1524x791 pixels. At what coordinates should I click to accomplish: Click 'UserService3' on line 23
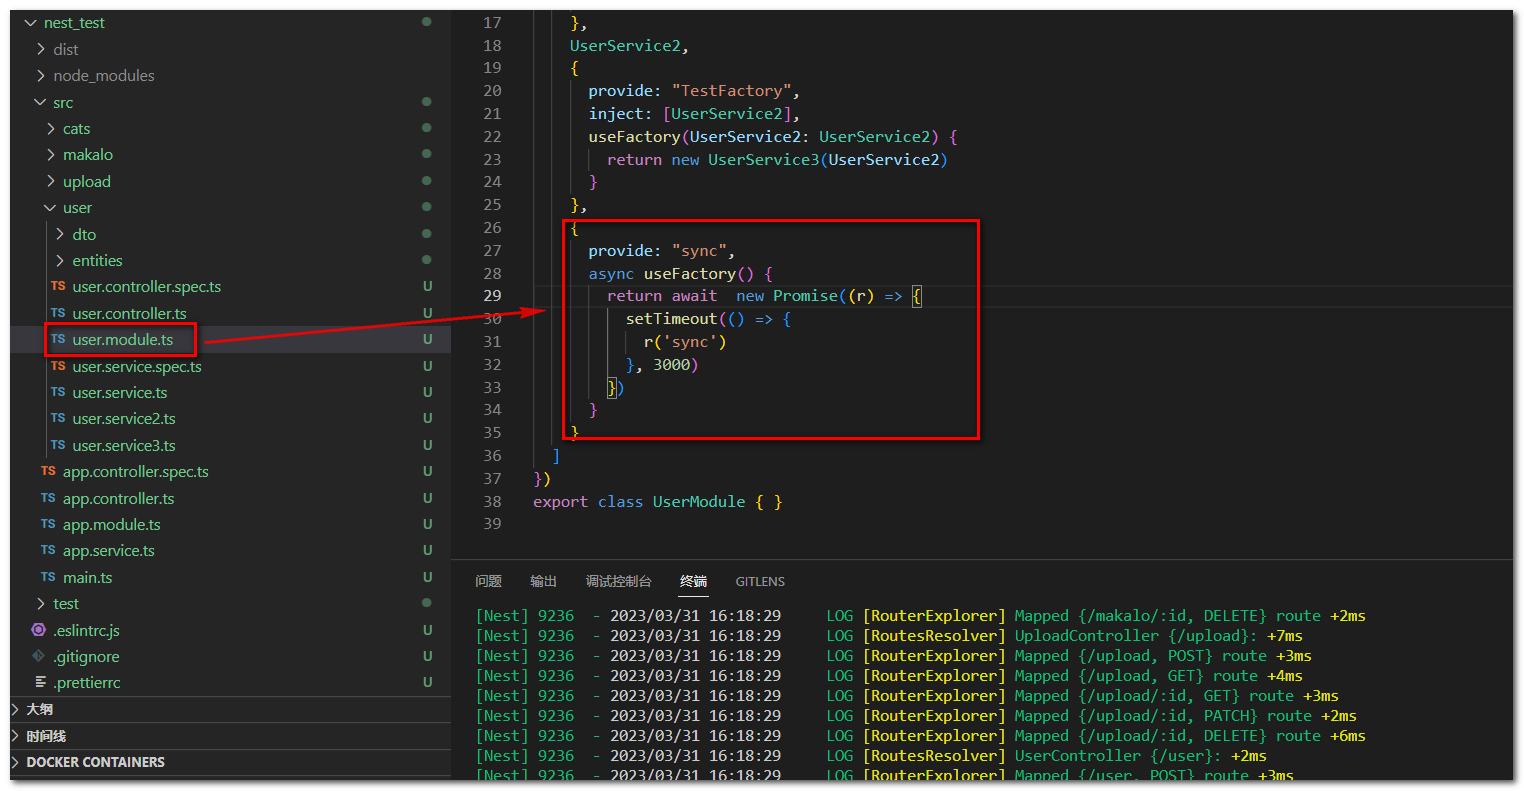[x=764, y=160]
